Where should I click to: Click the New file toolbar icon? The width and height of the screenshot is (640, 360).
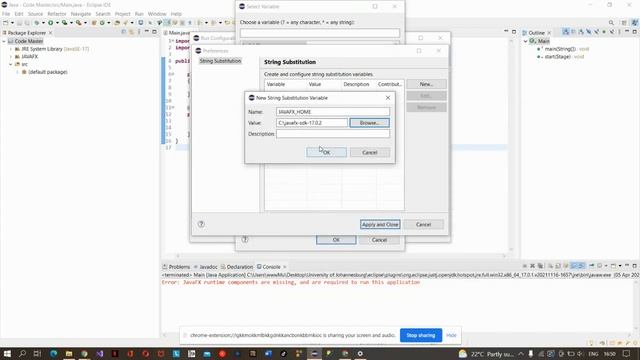6,23
